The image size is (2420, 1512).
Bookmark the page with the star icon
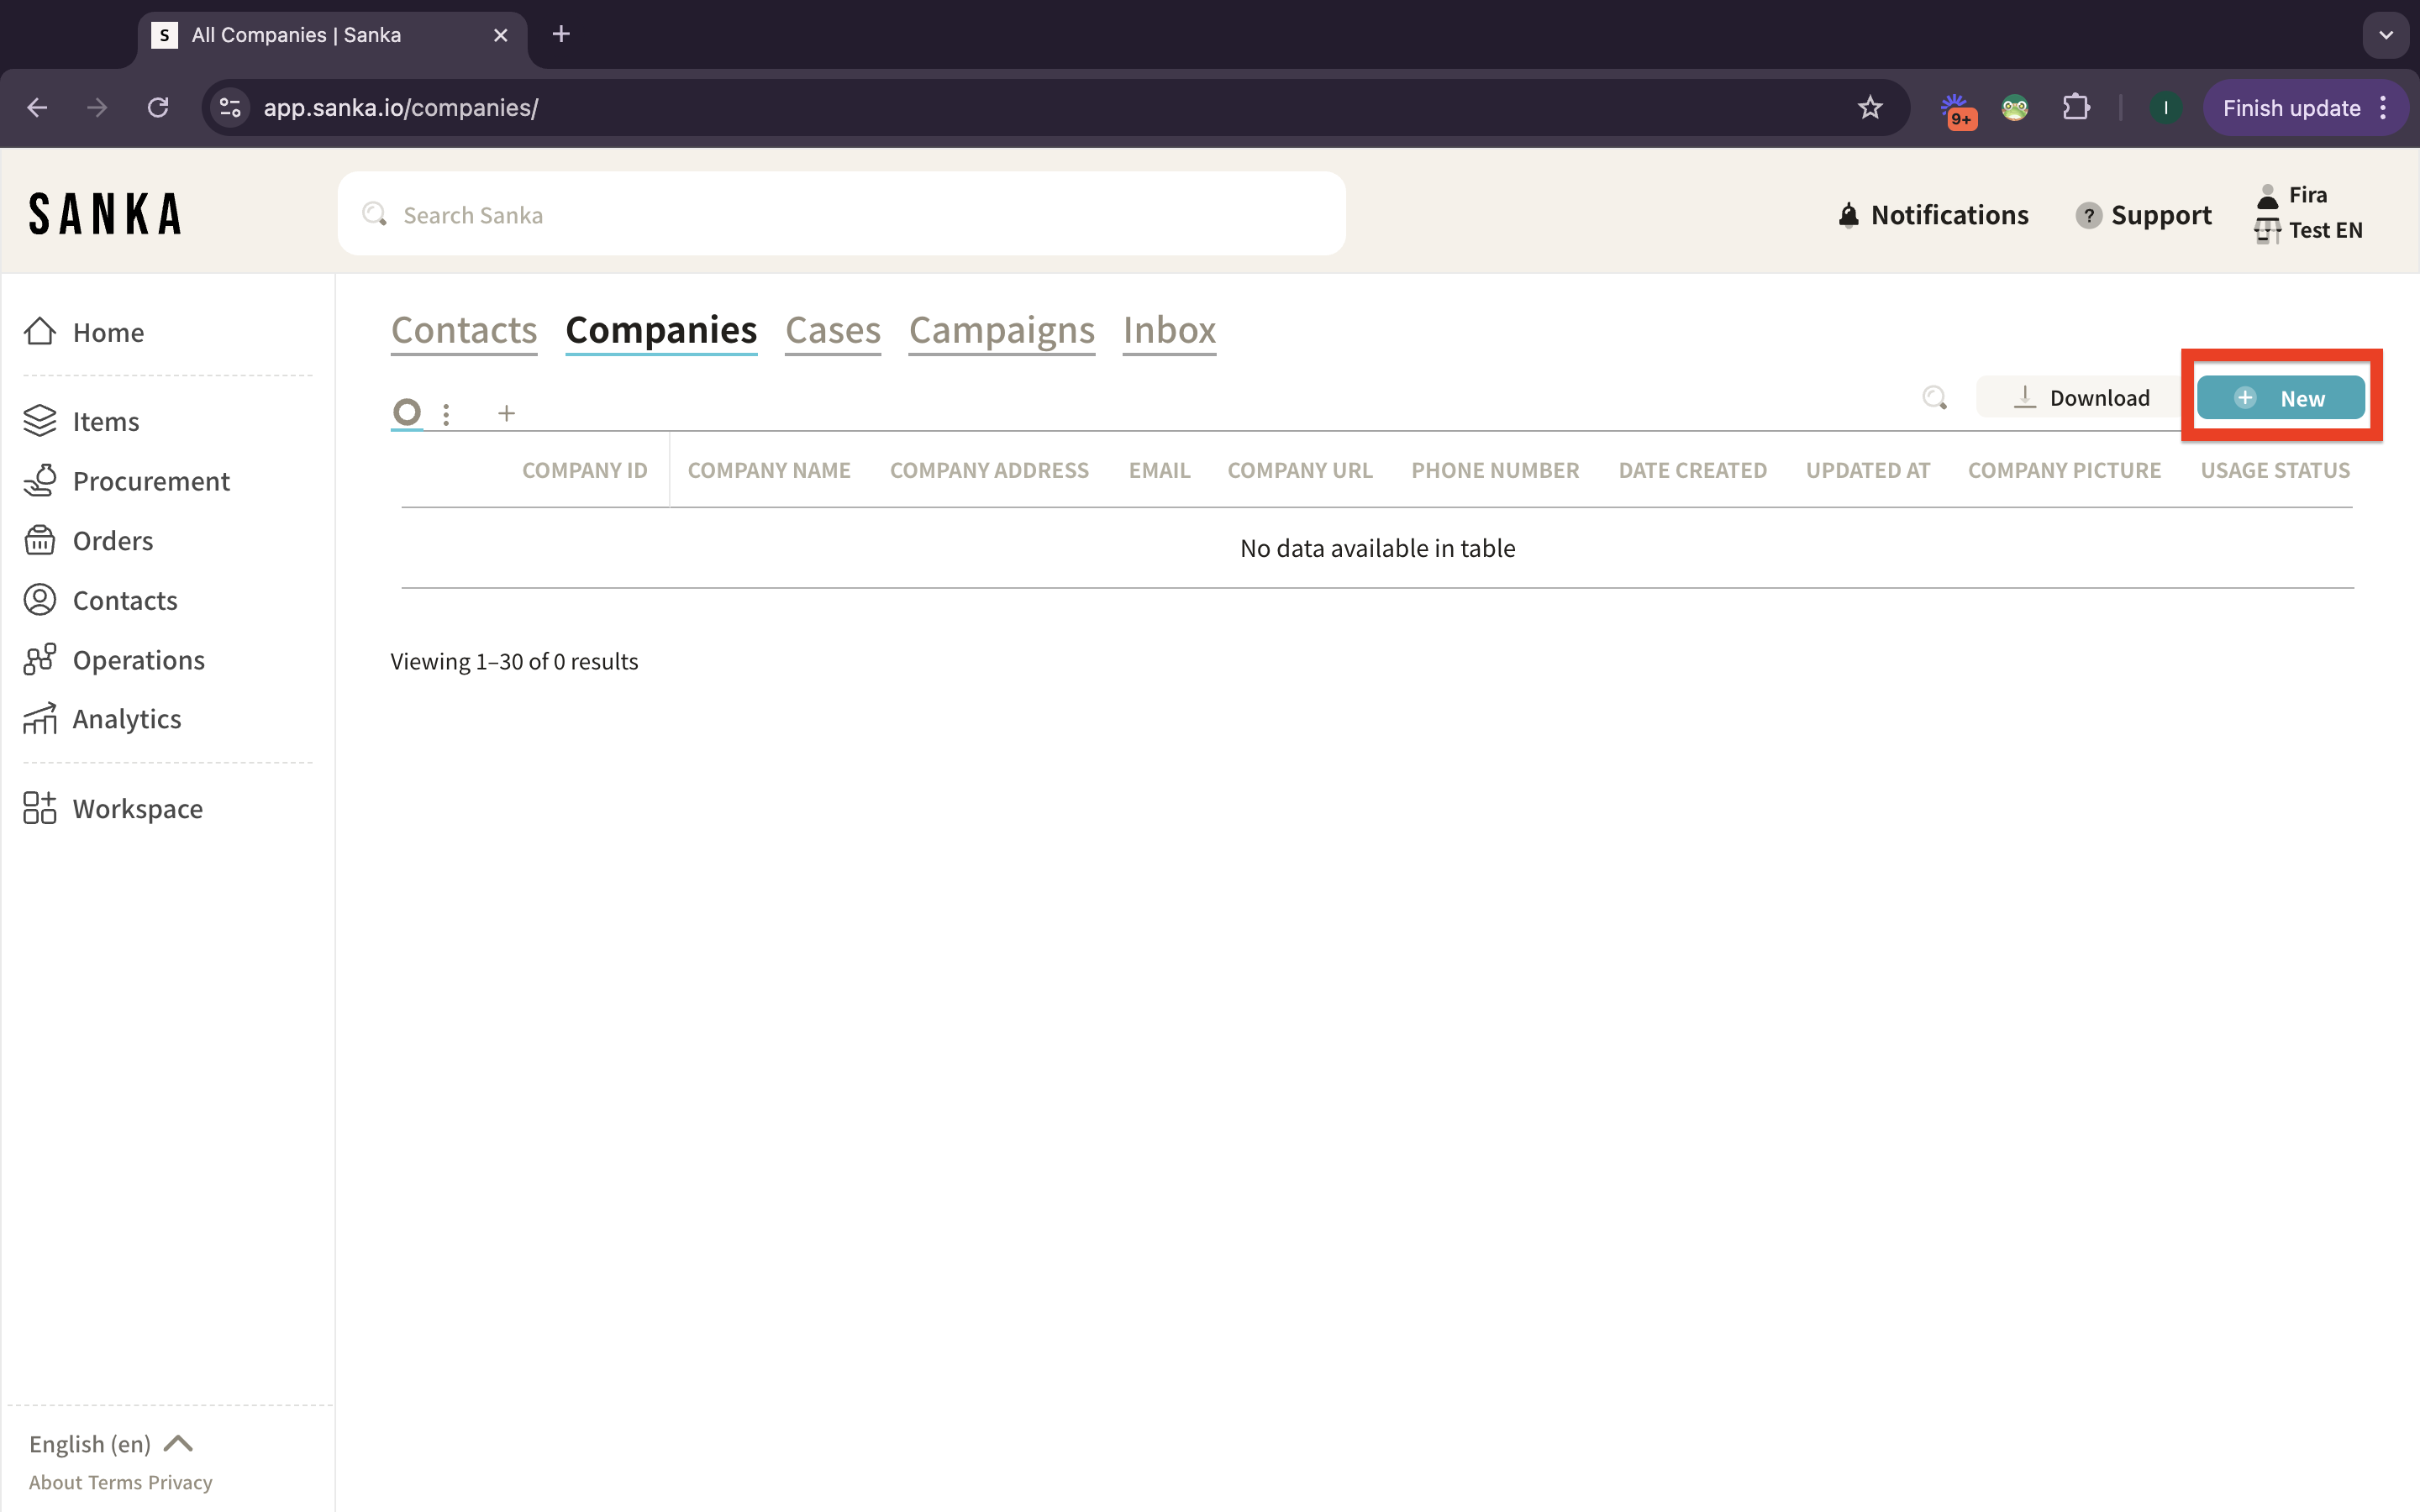[x=1869, y=108]
